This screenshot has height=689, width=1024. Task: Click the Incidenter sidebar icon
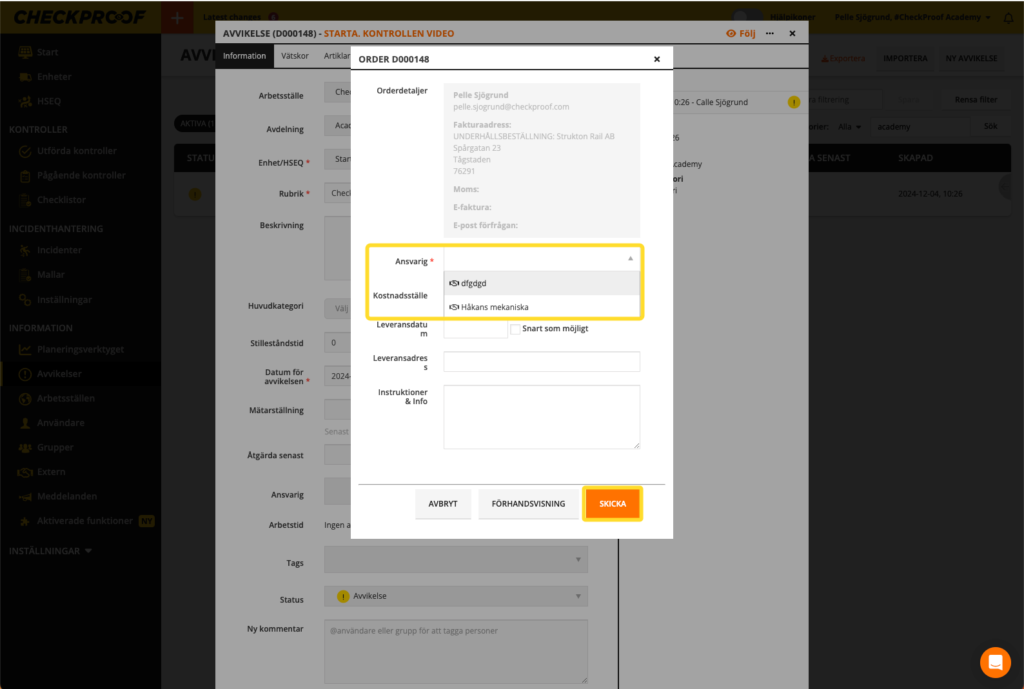pyautogui.click(x=26, y=250)
